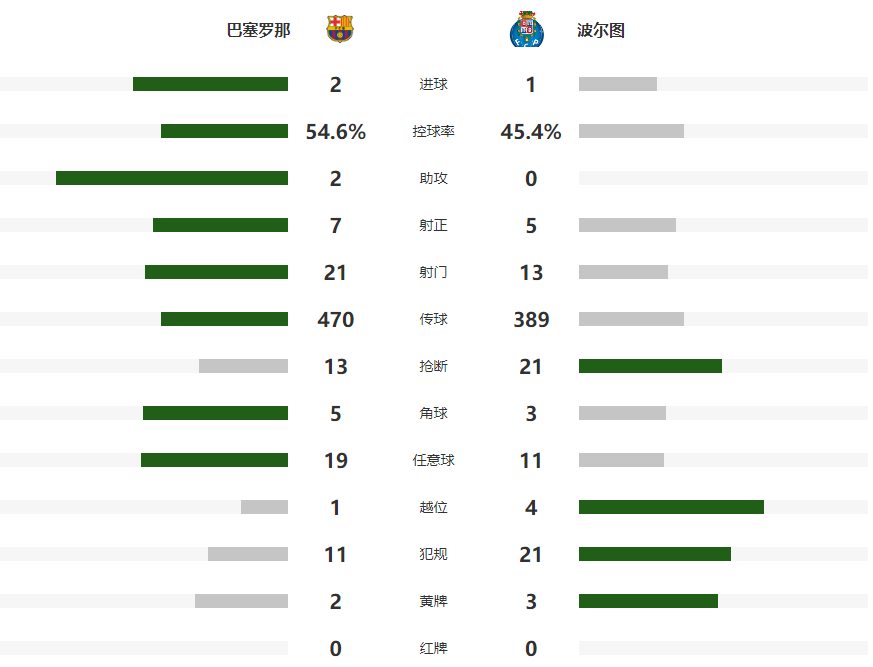Click Porto's 389 passes value
Image resolution: width=873 pixels, height=667 pixels.
click(x=531, y=319)
